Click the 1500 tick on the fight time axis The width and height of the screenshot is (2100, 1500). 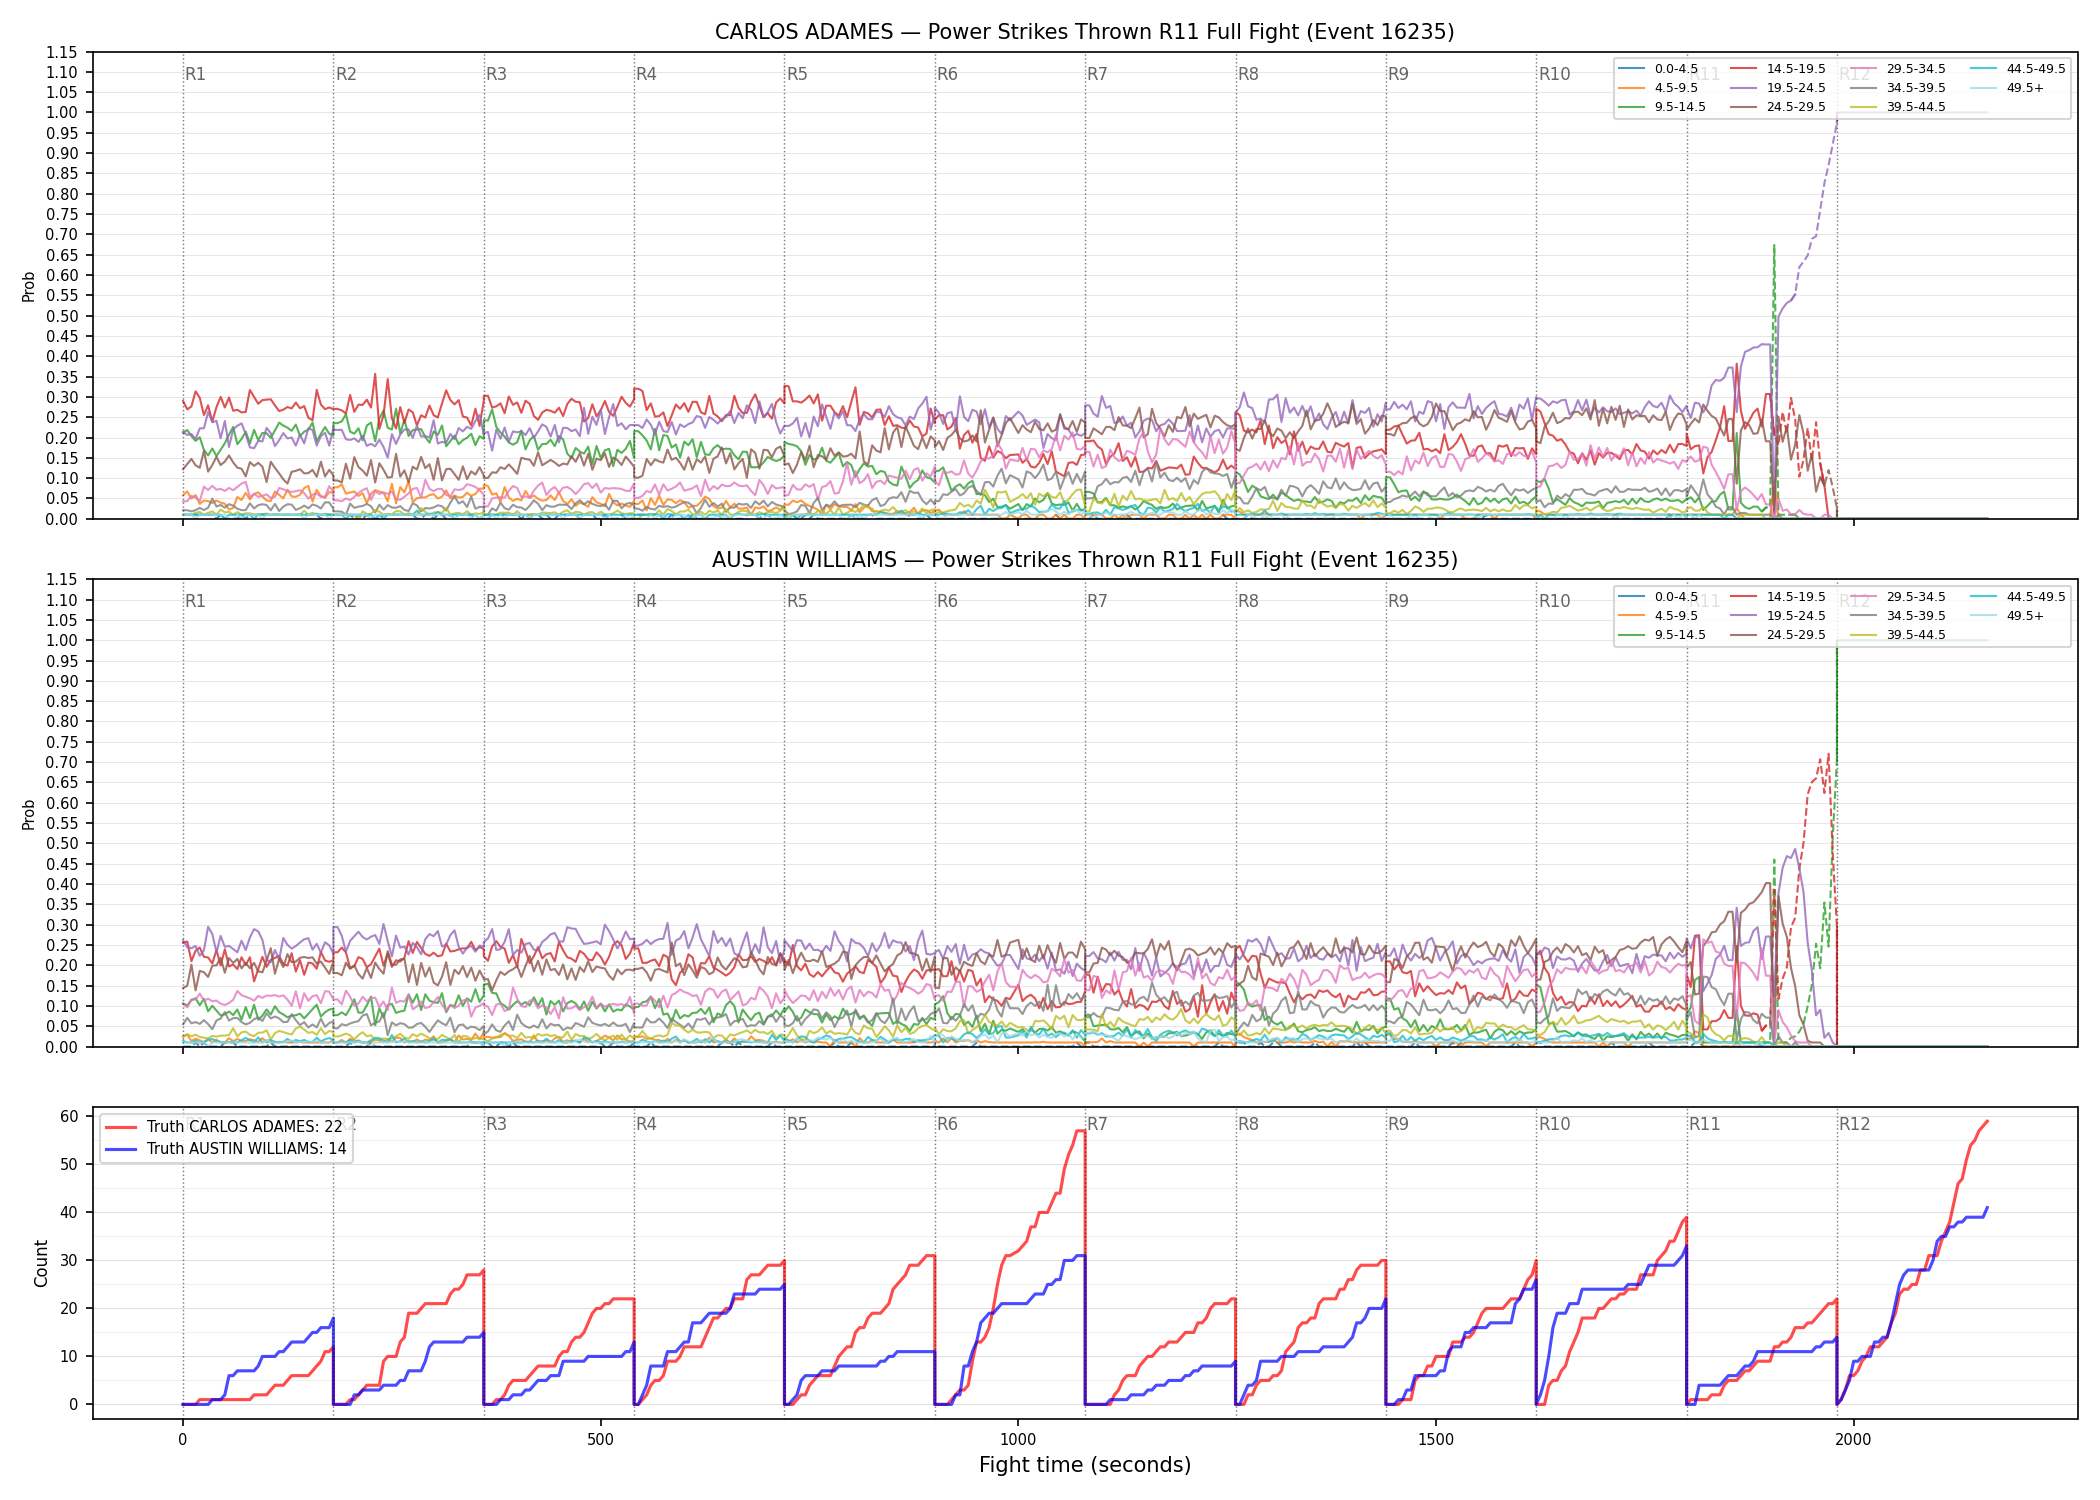click(x=1436, y=1440)
